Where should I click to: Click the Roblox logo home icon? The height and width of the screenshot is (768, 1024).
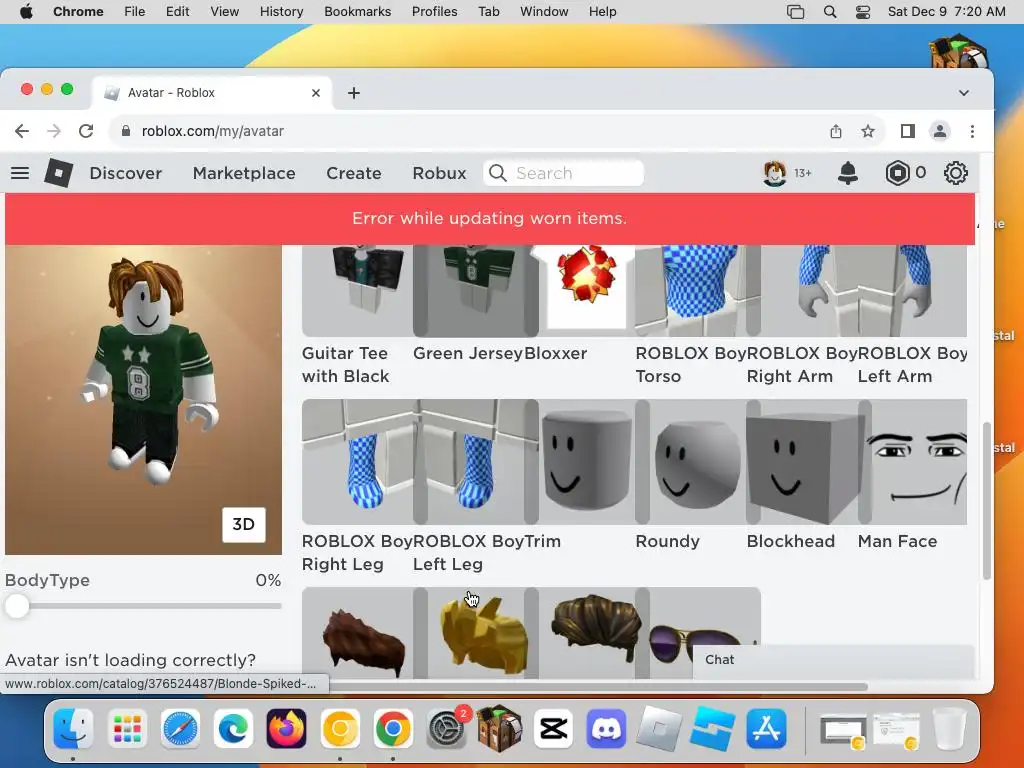point(58,173)
